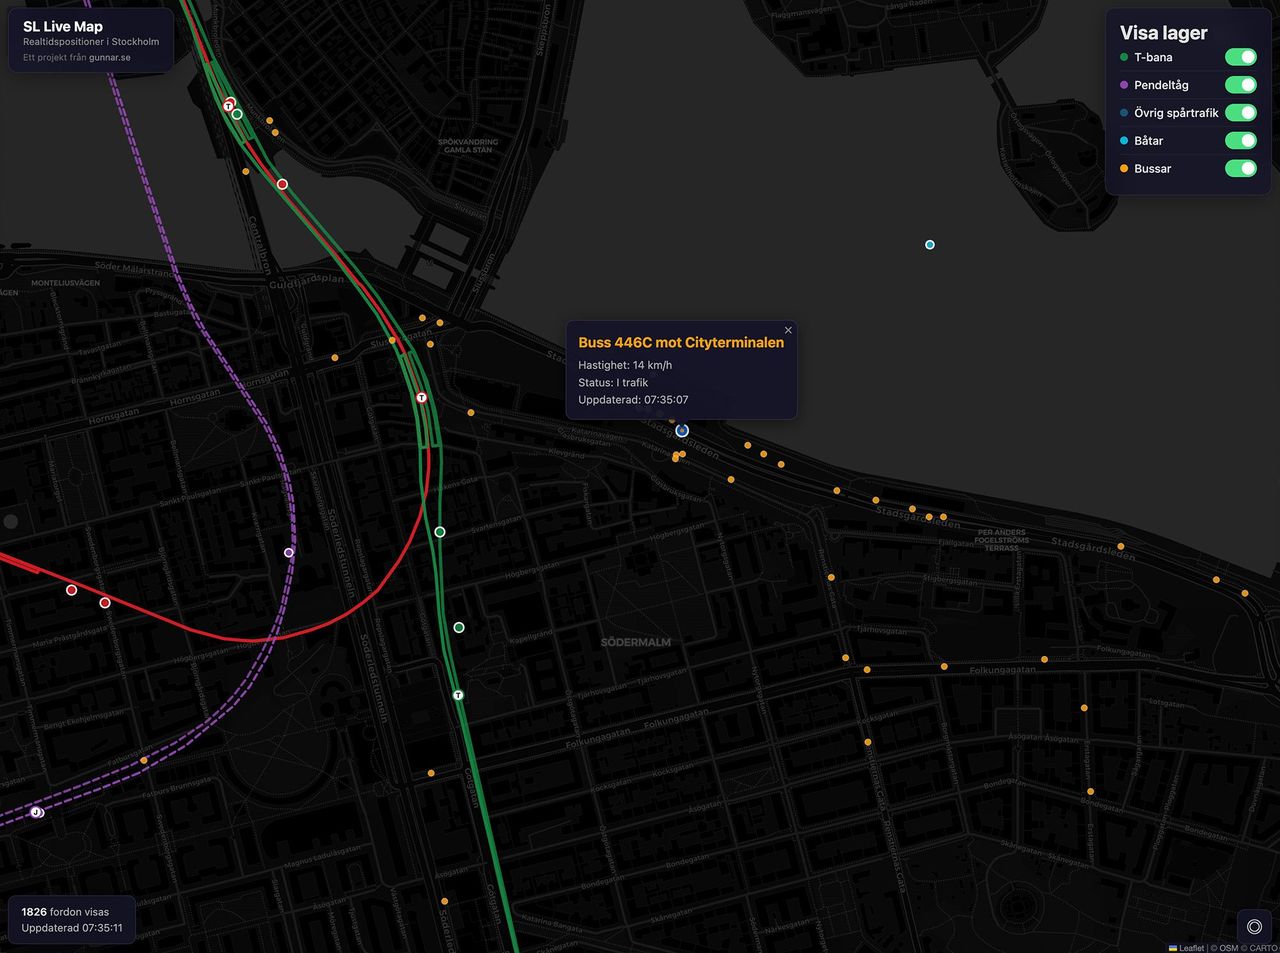Click the Visa lager panel heading
Image resolution: width=1280 pixels, height=953 pixels.
1163,33
